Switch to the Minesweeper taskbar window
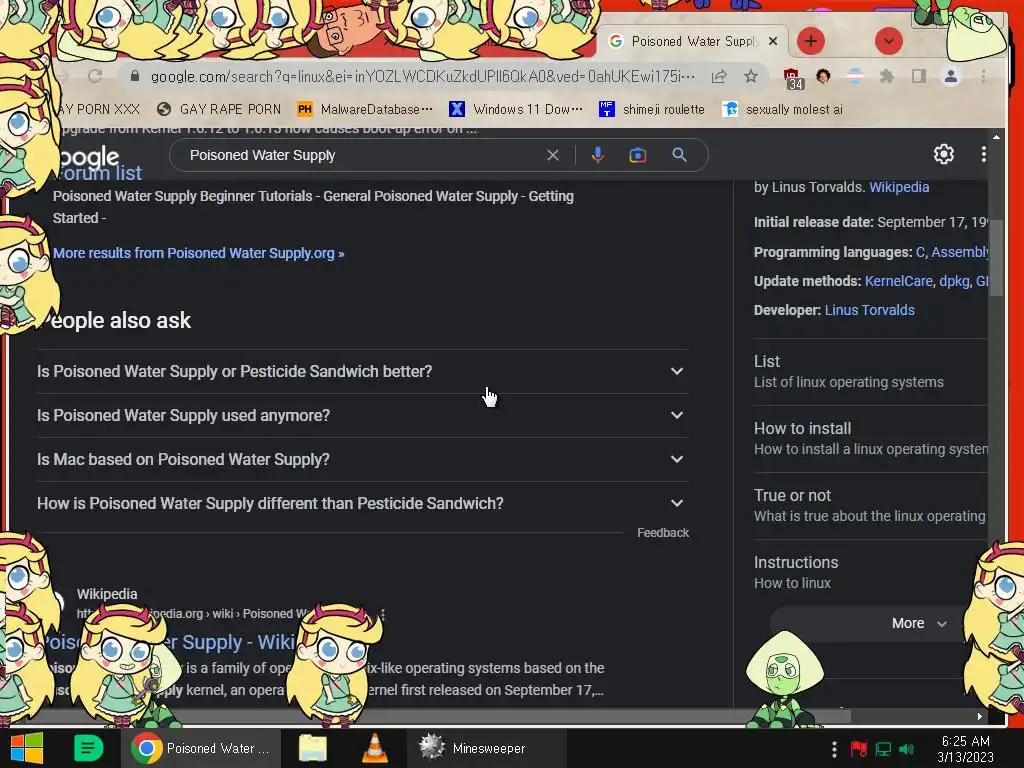1024x768 pixels. (487, 748)
